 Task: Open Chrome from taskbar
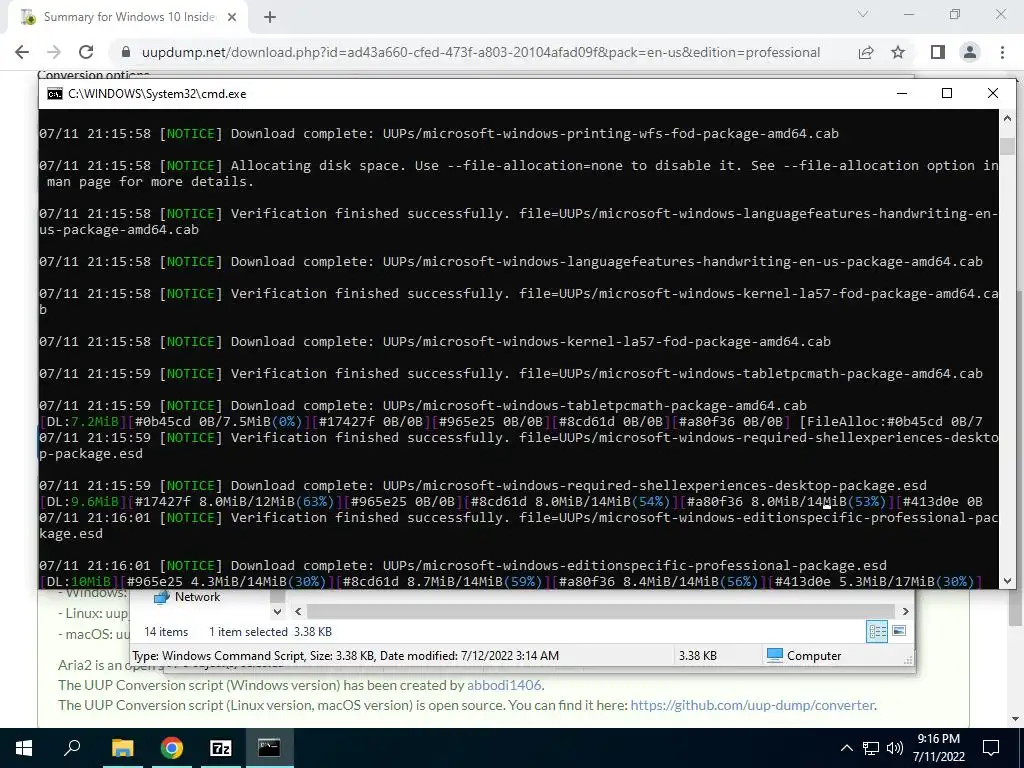click(x=172, y=748)
